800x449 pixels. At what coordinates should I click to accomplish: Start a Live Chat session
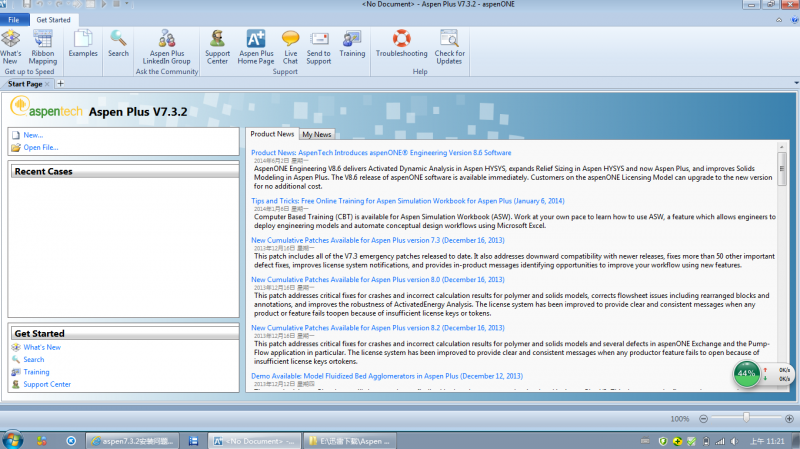(x=290, y=46)
